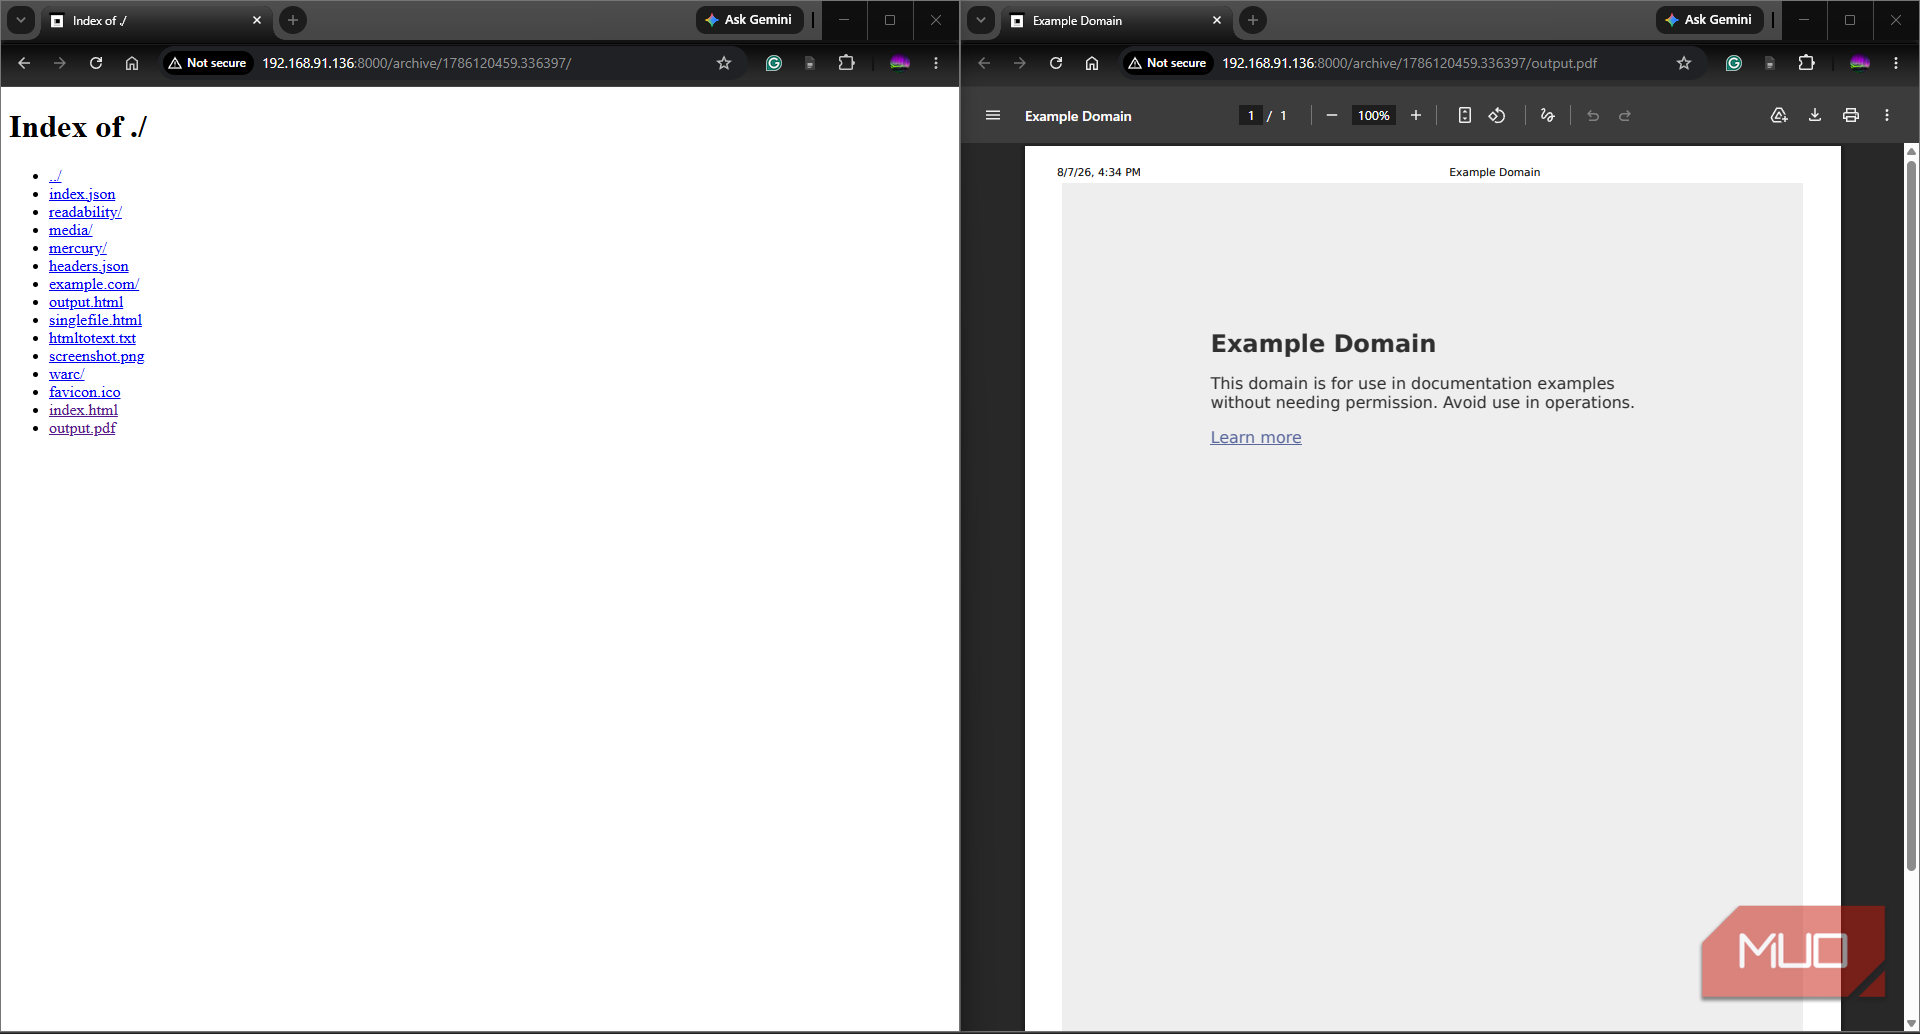Image resolution: width=1920 pixels, height=1034 pixels.
Task: Open the warc/ folder link
Action: 66,374
